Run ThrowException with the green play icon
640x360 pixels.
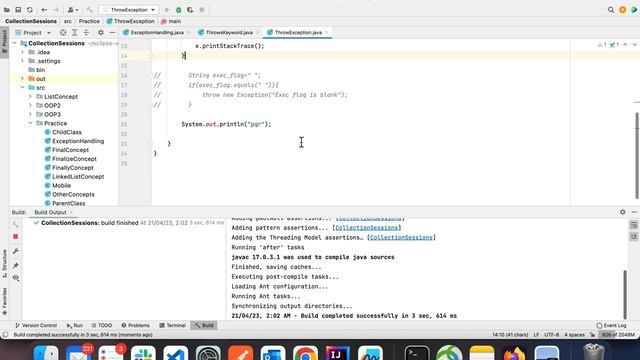[x=167, y=10]
